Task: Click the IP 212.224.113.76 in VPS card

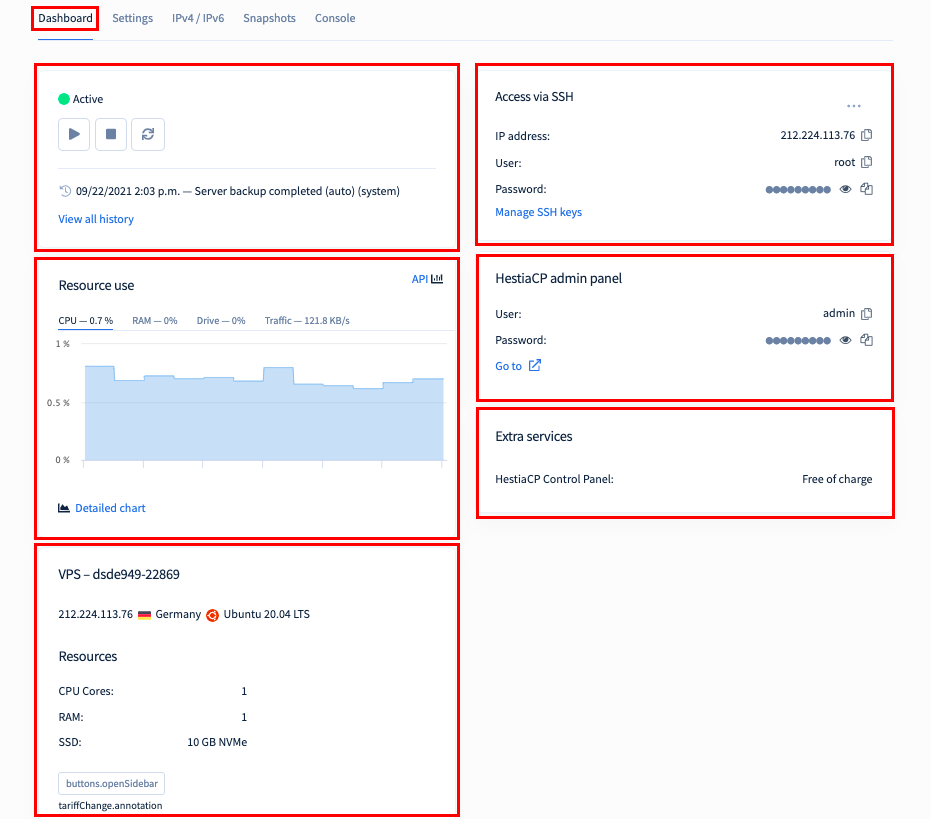Action: tap(96, 614)
